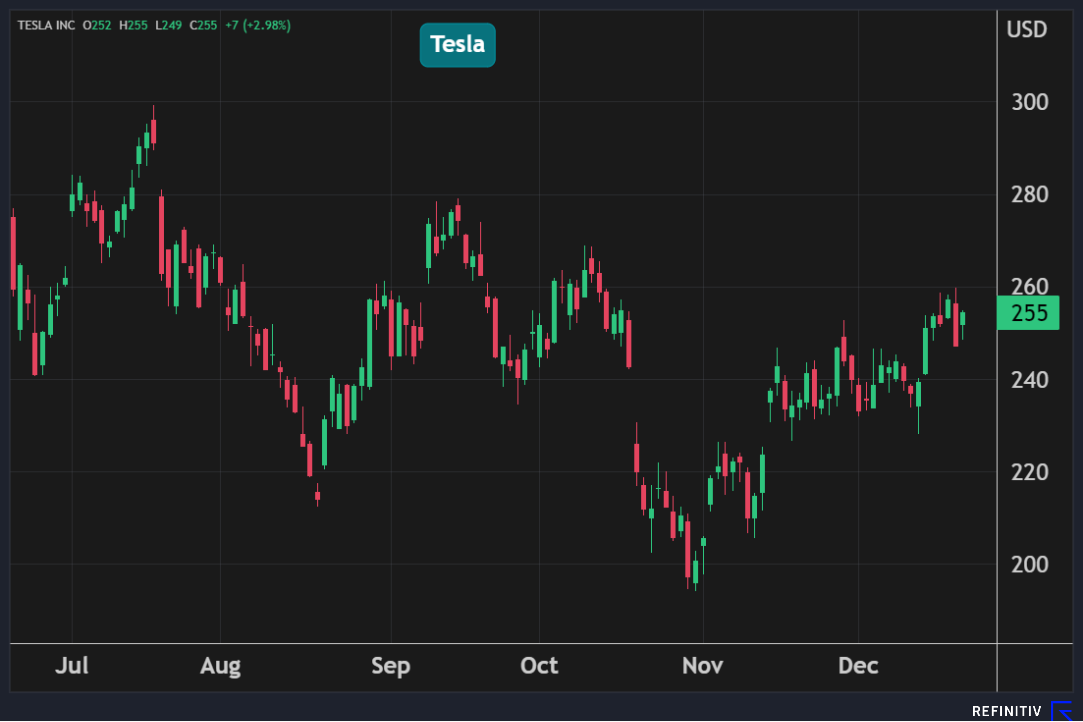Select the Jul label on time axis
1083x722 pixels.
pyautogui.click(x=72, y=666)
